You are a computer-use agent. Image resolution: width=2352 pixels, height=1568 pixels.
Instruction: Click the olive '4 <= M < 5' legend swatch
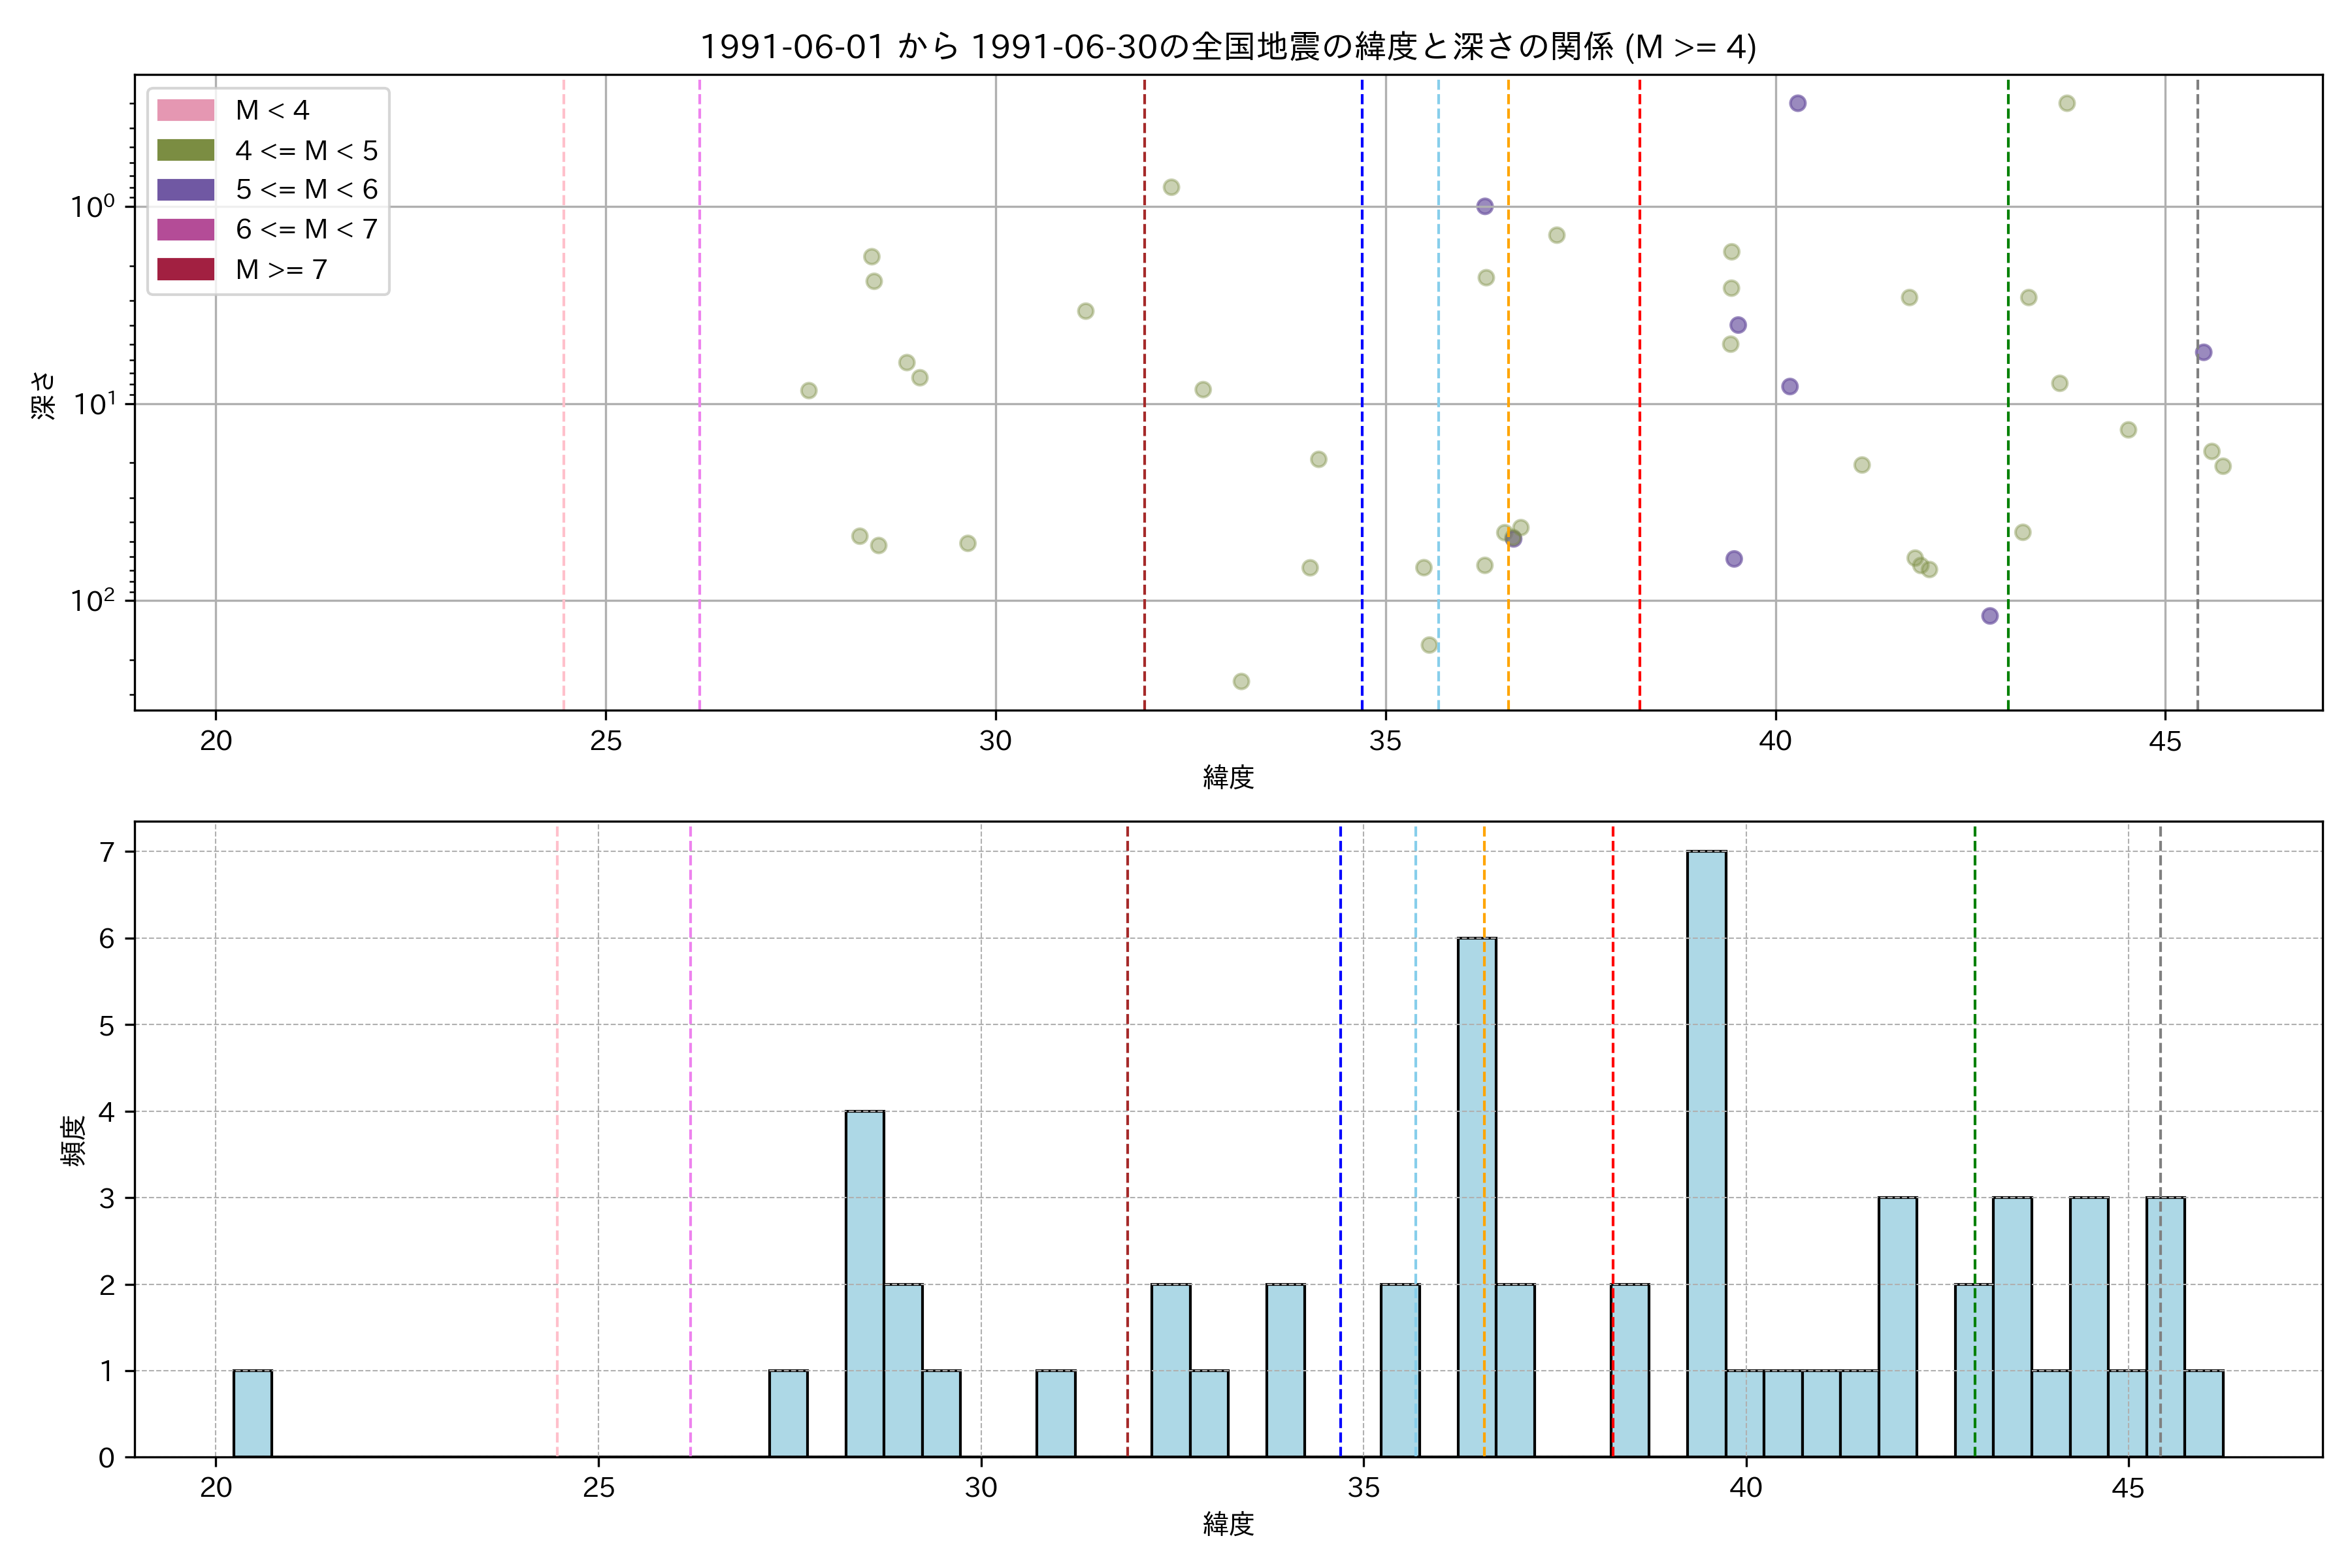(185, 150)
